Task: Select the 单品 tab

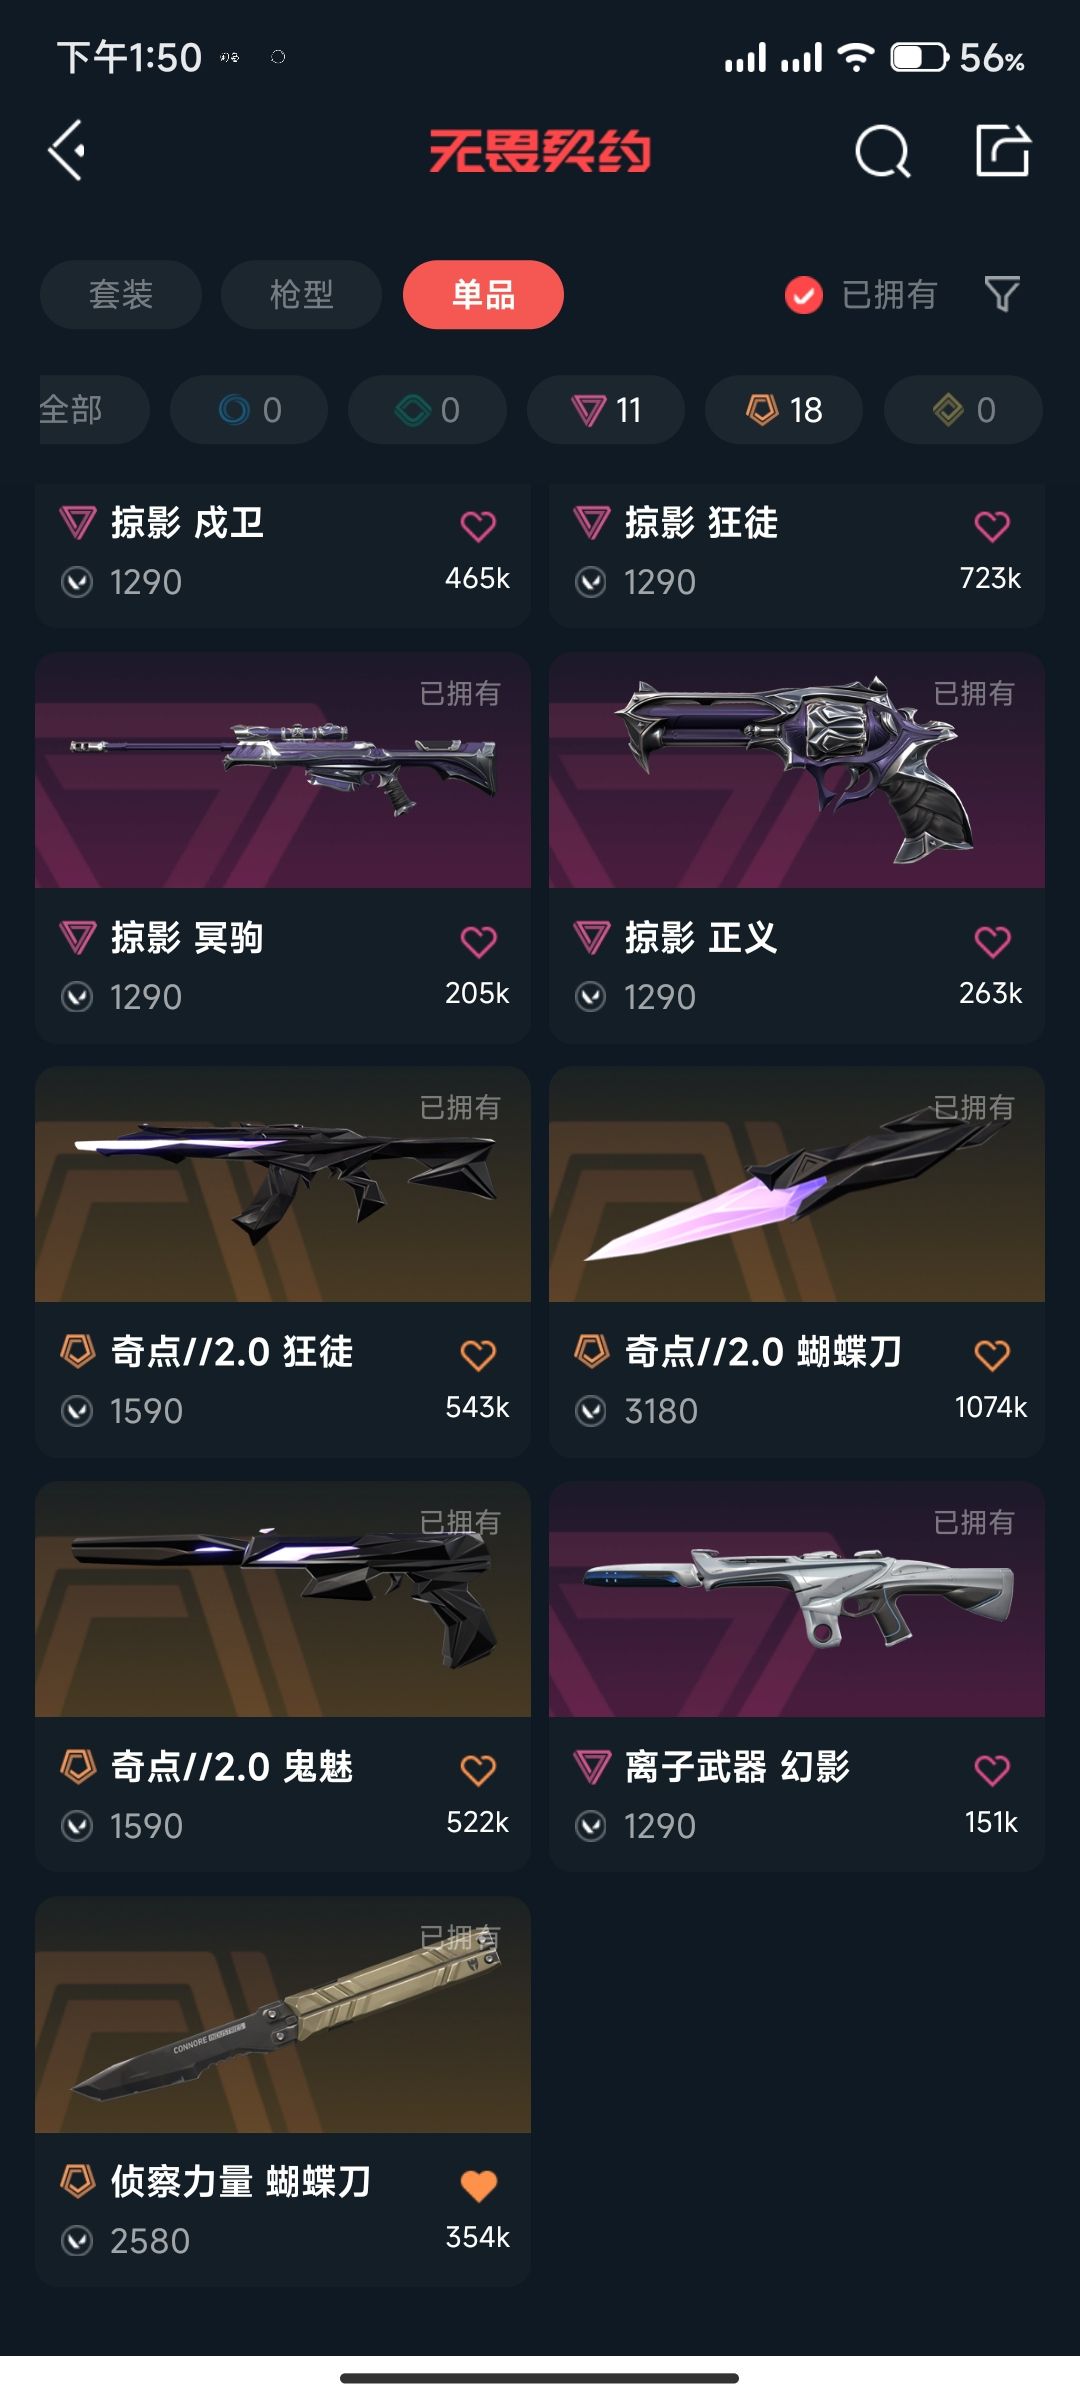Action: tap(483, 295)
